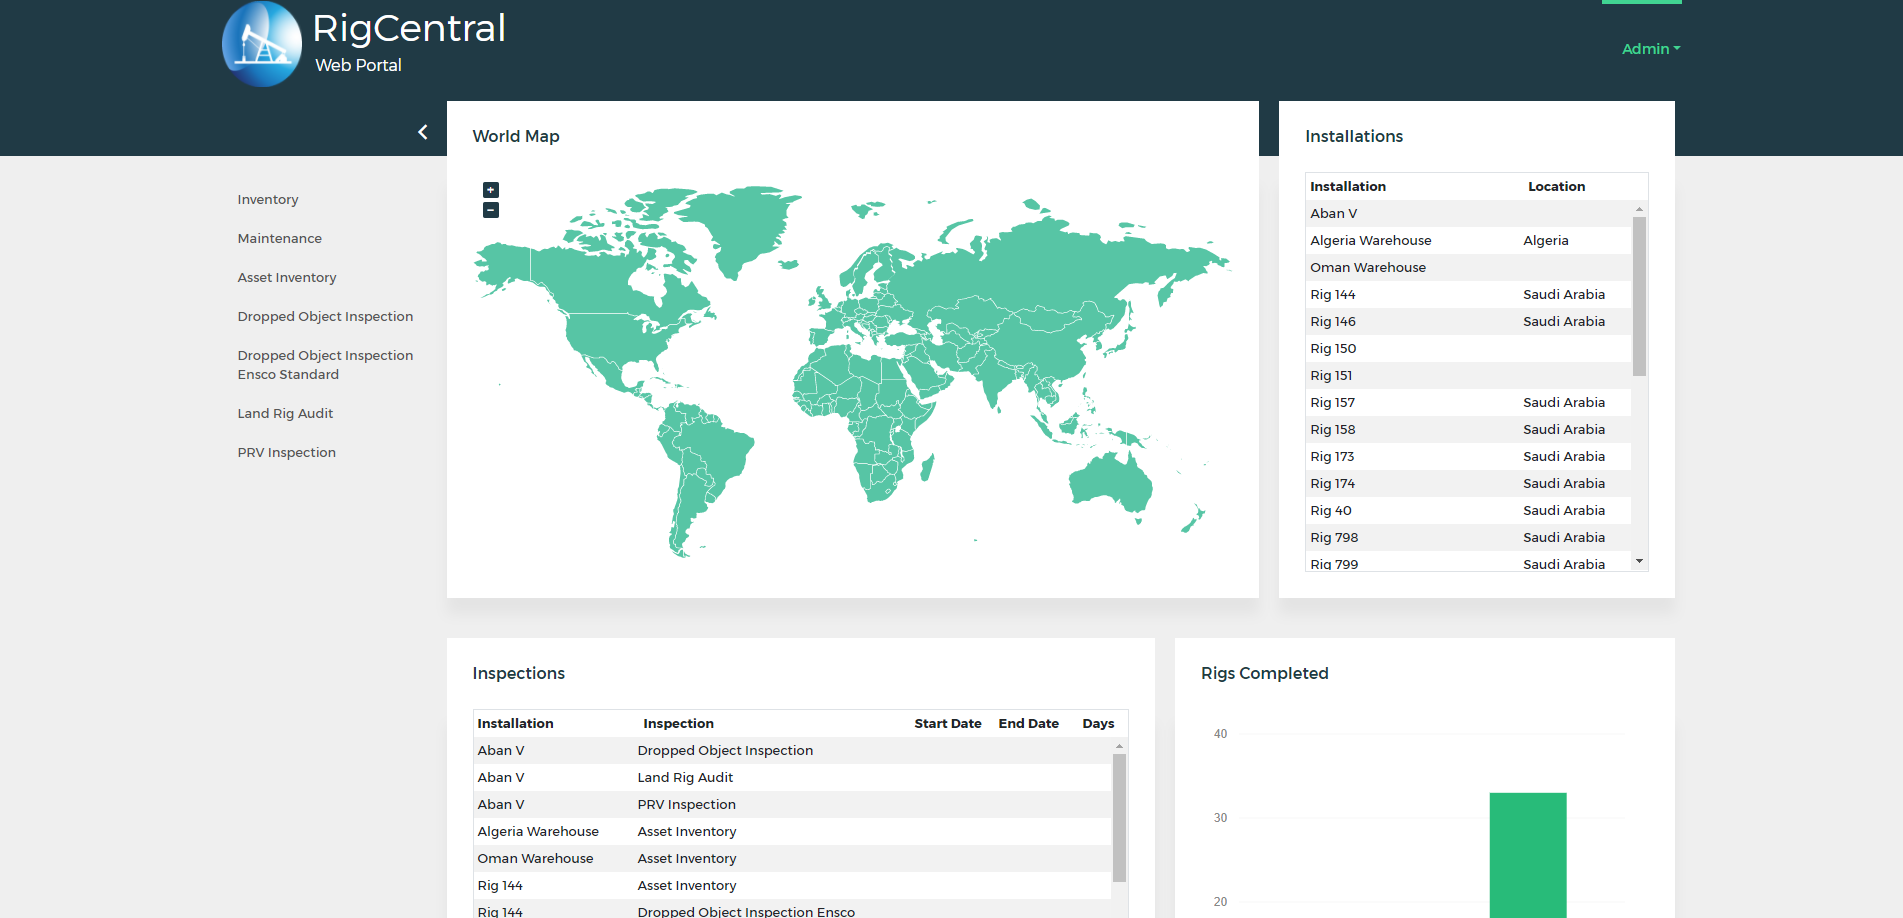Viewport: 1903px width, 918px height.
Task: Click the RigCentral oil rig logo
Action: click(262, 45)
